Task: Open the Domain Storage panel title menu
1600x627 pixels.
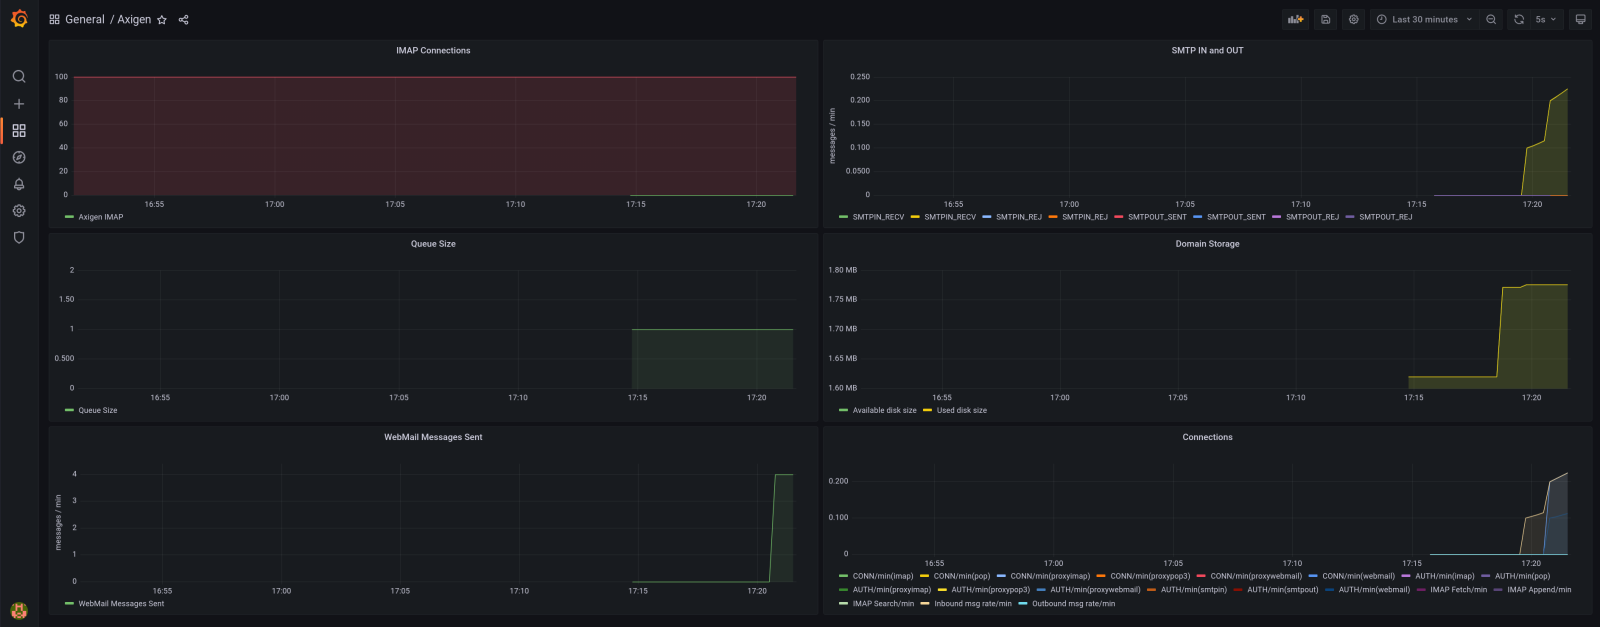Action: click(1207, 244)
